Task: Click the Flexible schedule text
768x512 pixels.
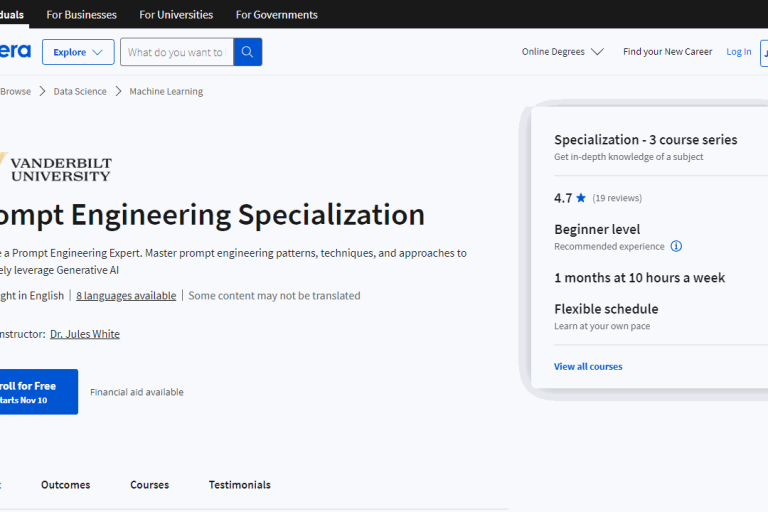Action: point(606,309)
